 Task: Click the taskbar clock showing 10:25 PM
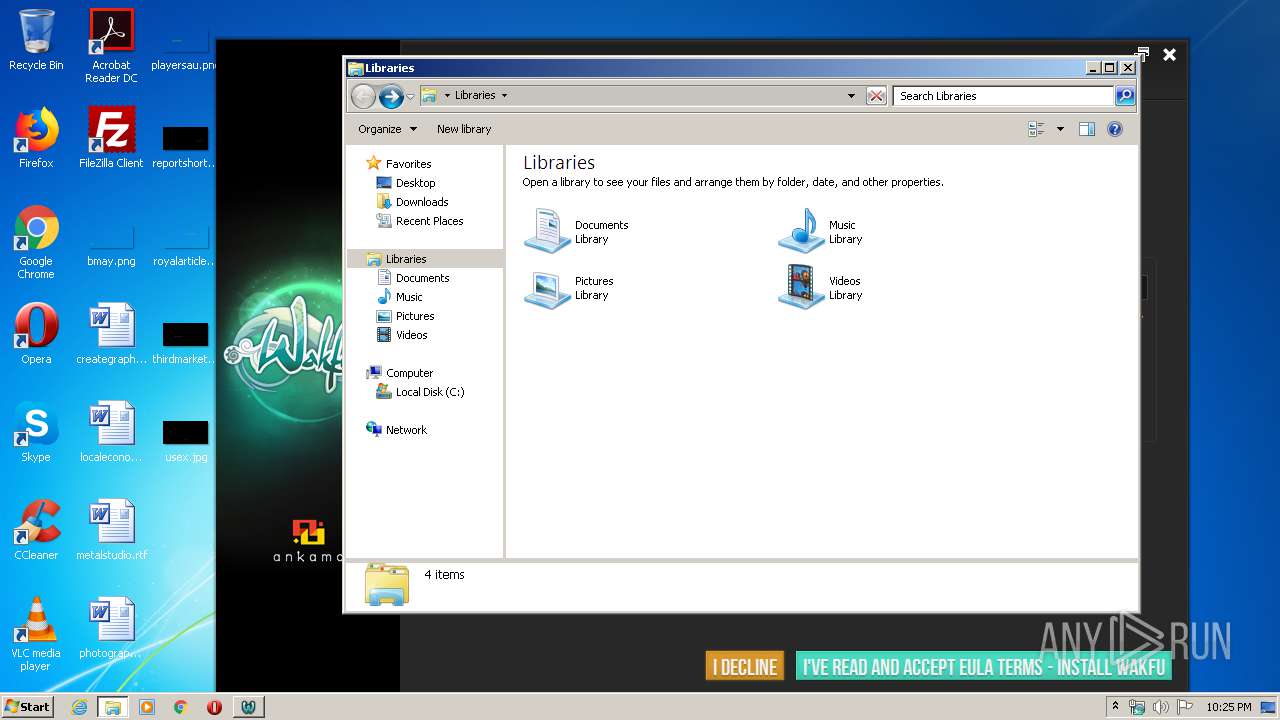1228,707
